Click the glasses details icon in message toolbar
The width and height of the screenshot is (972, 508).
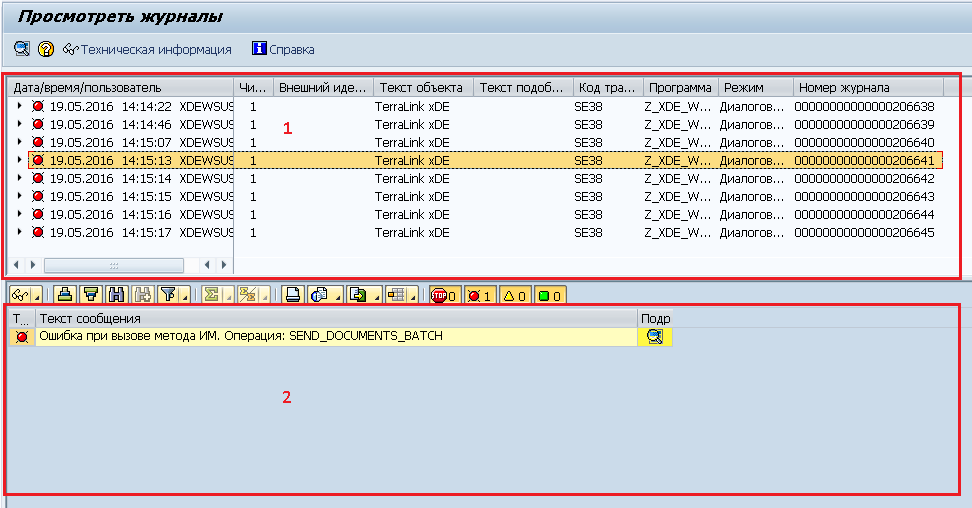(x=19, y=295)
